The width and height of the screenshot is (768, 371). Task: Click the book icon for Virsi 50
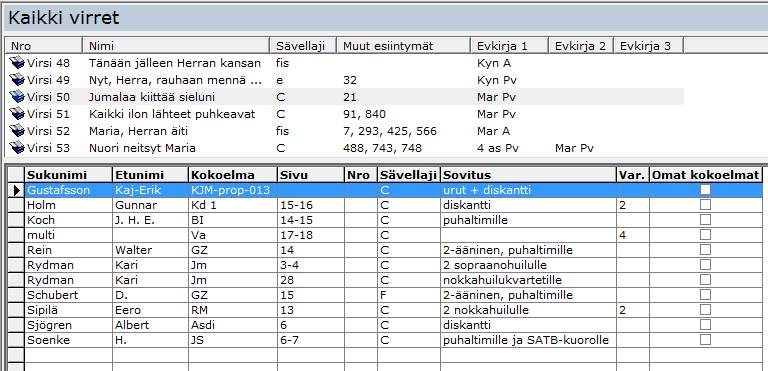pyautogui.click(x=17, y=97)
